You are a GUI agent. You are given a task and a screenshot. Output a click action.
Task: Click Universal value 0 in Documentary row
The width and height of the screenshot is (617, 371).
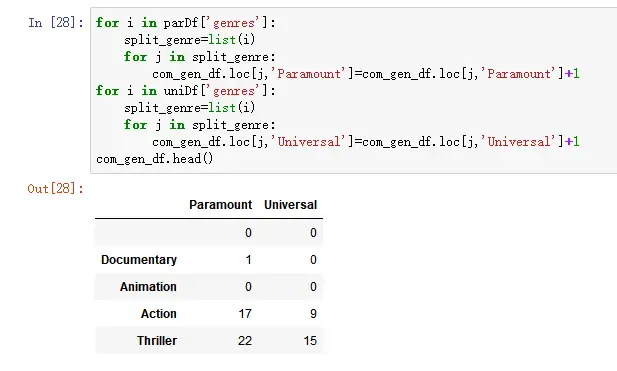313,260
